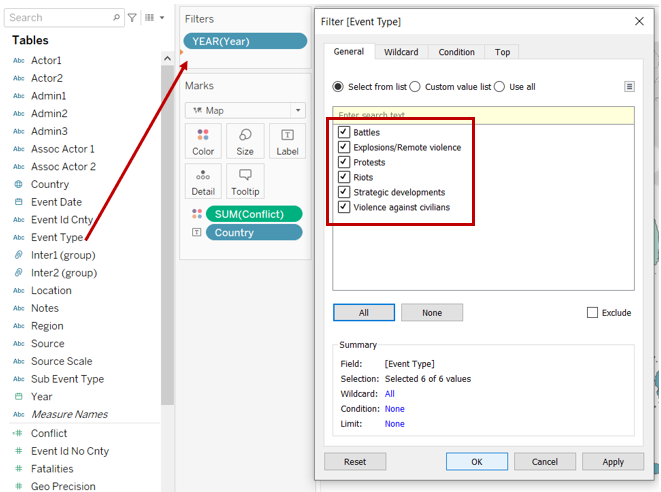The height and width of the screenshot is (492, 661).
Task: Click the Enter search text field
Action: (483, 116)
